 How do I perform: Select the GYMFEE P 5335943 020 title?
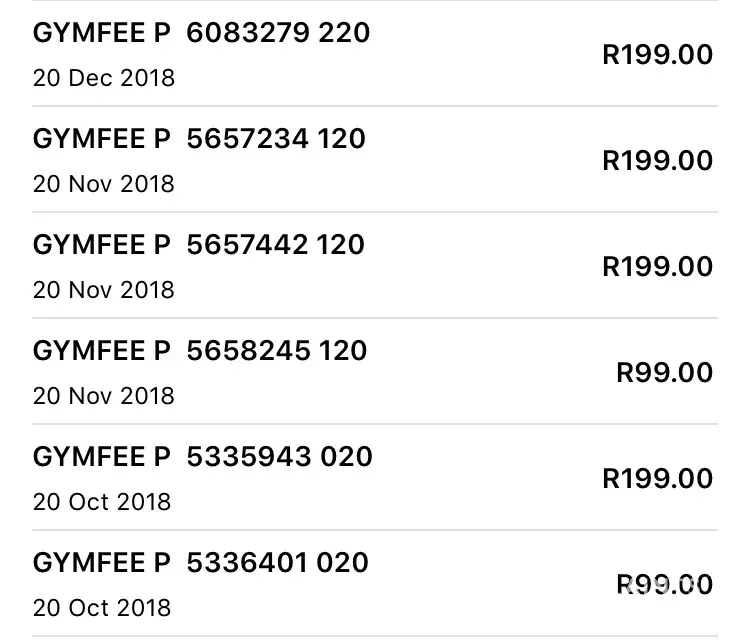pos(202,457)
